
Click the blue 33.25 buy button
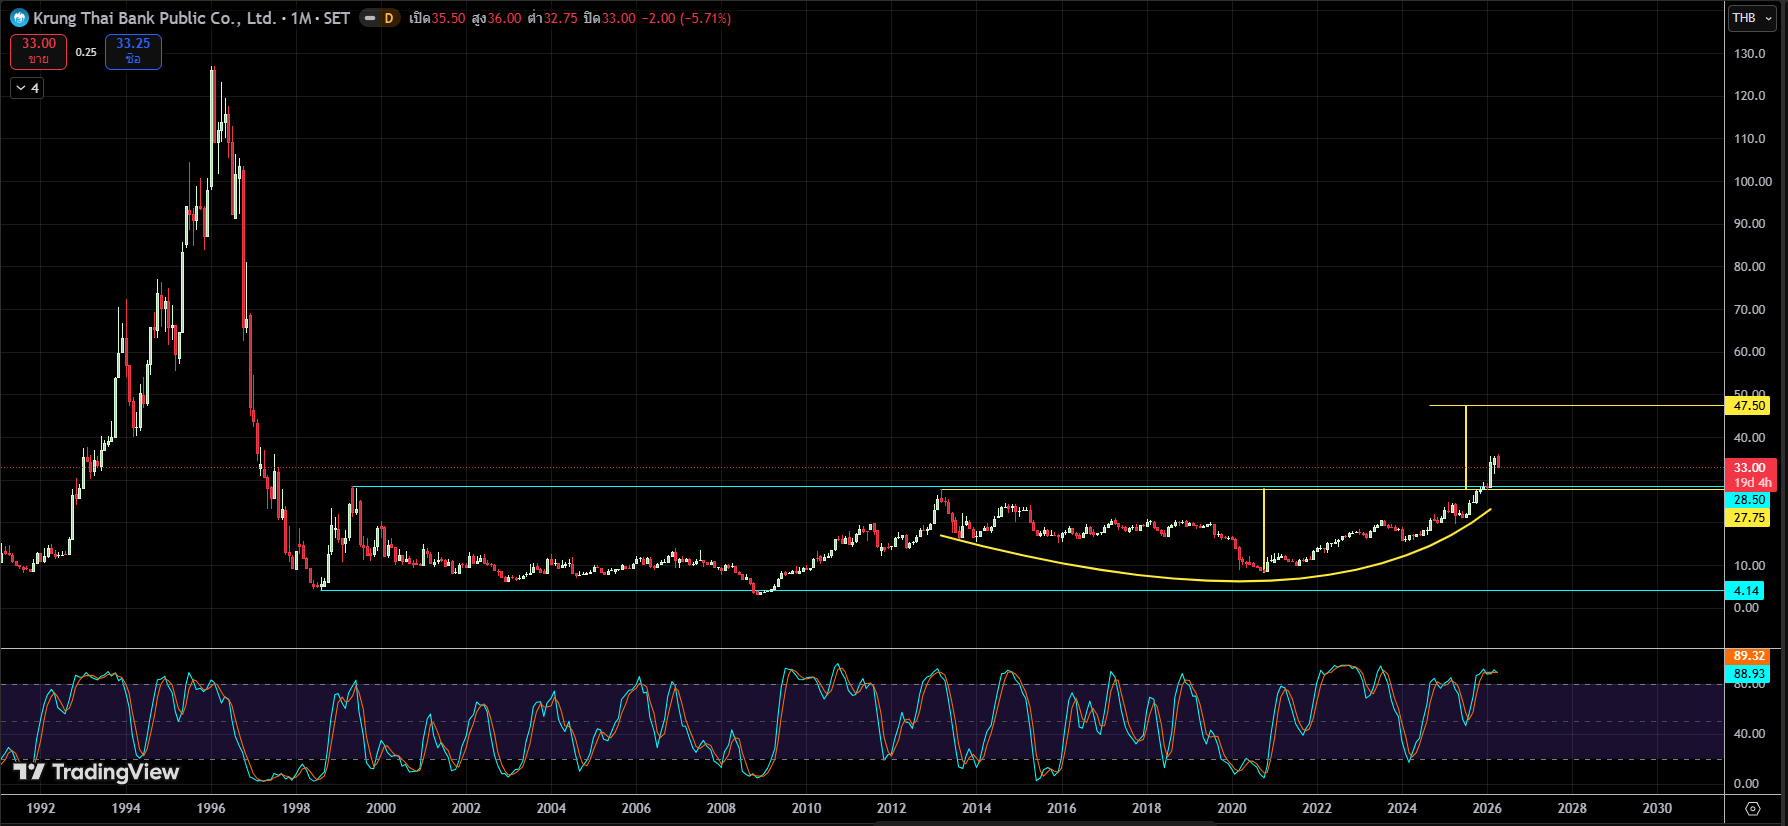click(133, 51)
